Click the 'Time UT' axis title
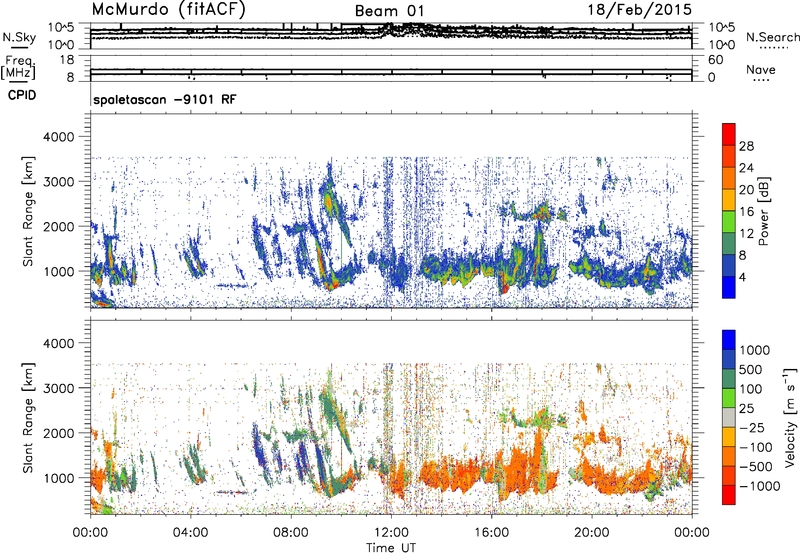800x554 pixels. [391, 547]
